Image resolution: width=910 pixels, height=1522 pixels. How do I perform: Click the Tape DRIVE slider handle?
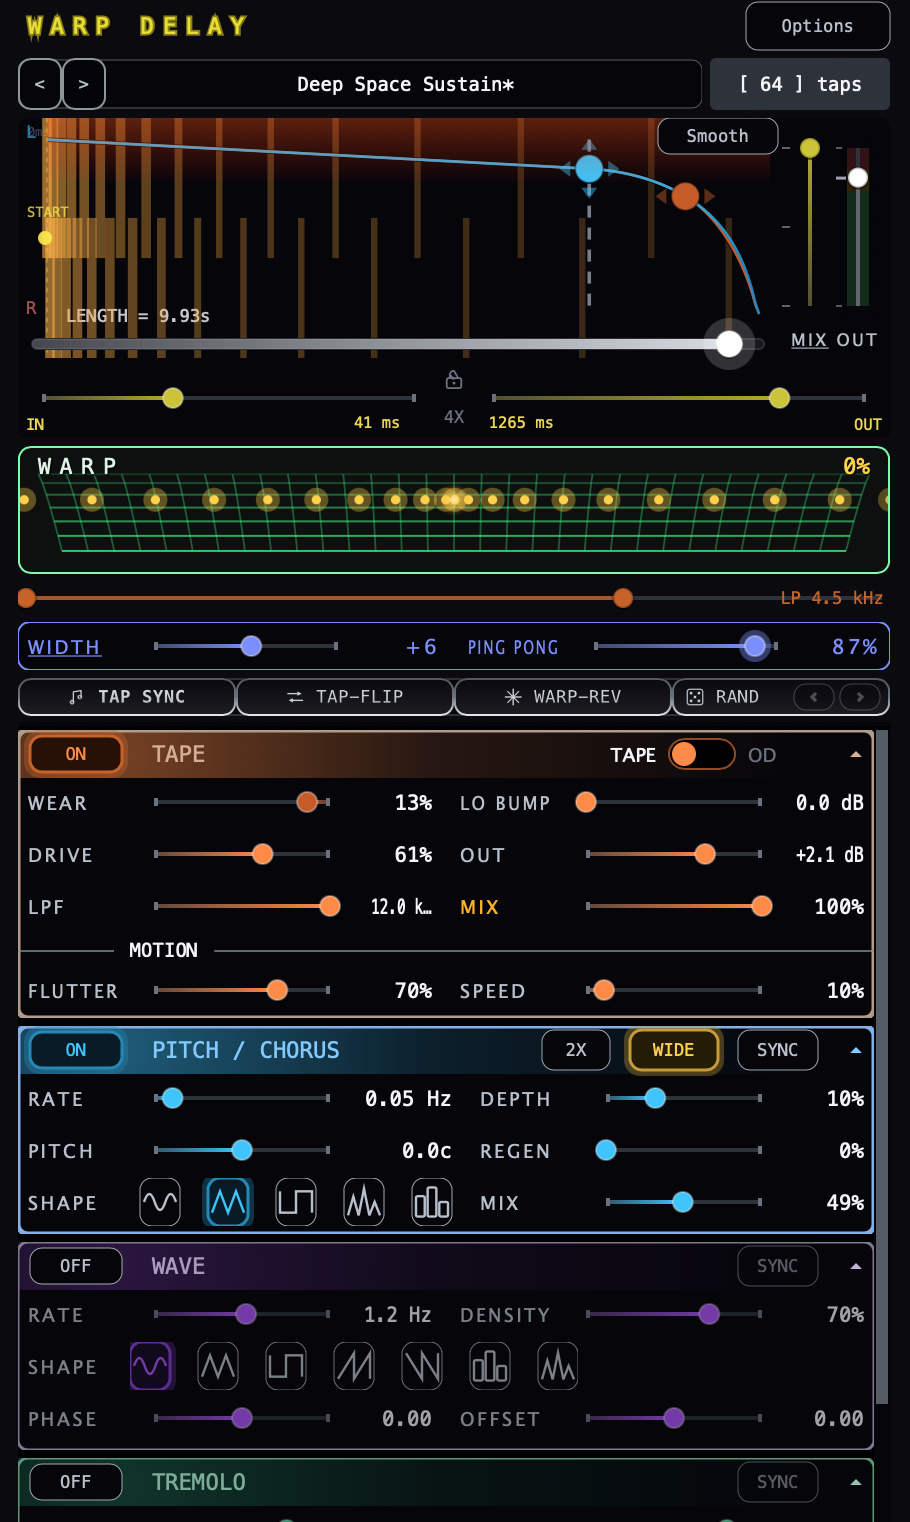point(263,854)
